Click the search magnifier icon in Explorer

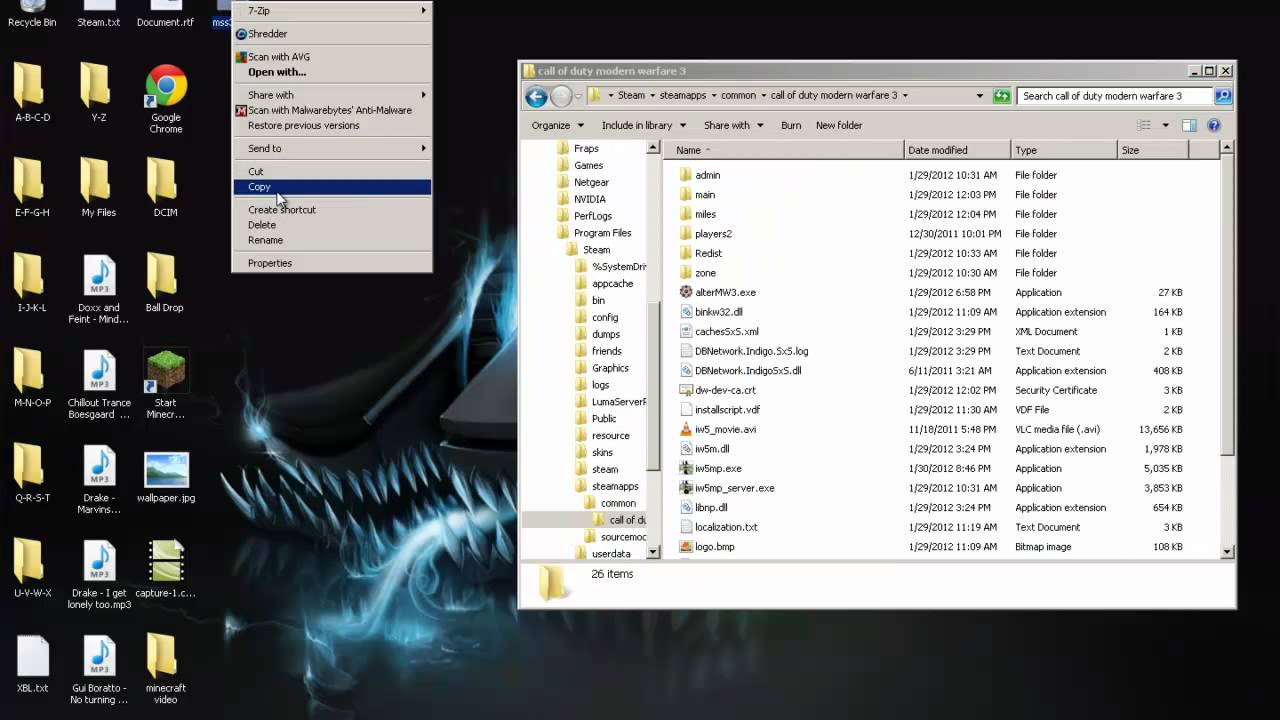(1222, 96)
